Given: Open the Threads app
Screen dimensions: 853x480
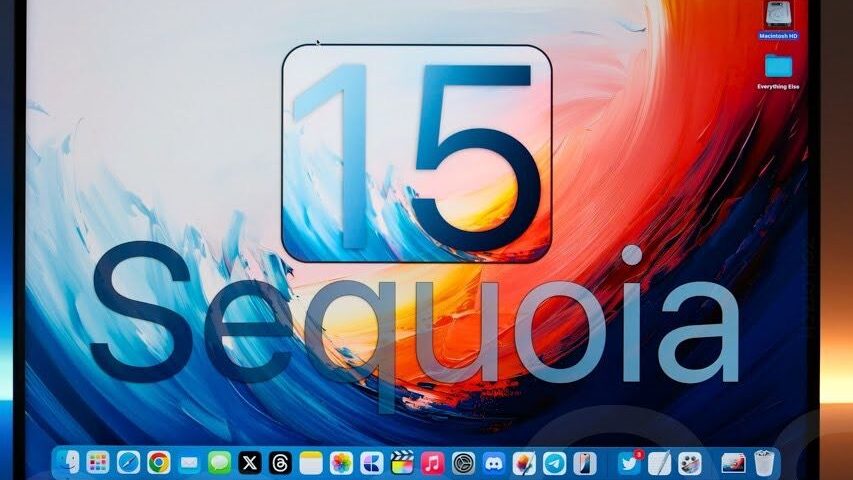Looking at the screenshot, I should pyautogui.click(x=280, y=463).
